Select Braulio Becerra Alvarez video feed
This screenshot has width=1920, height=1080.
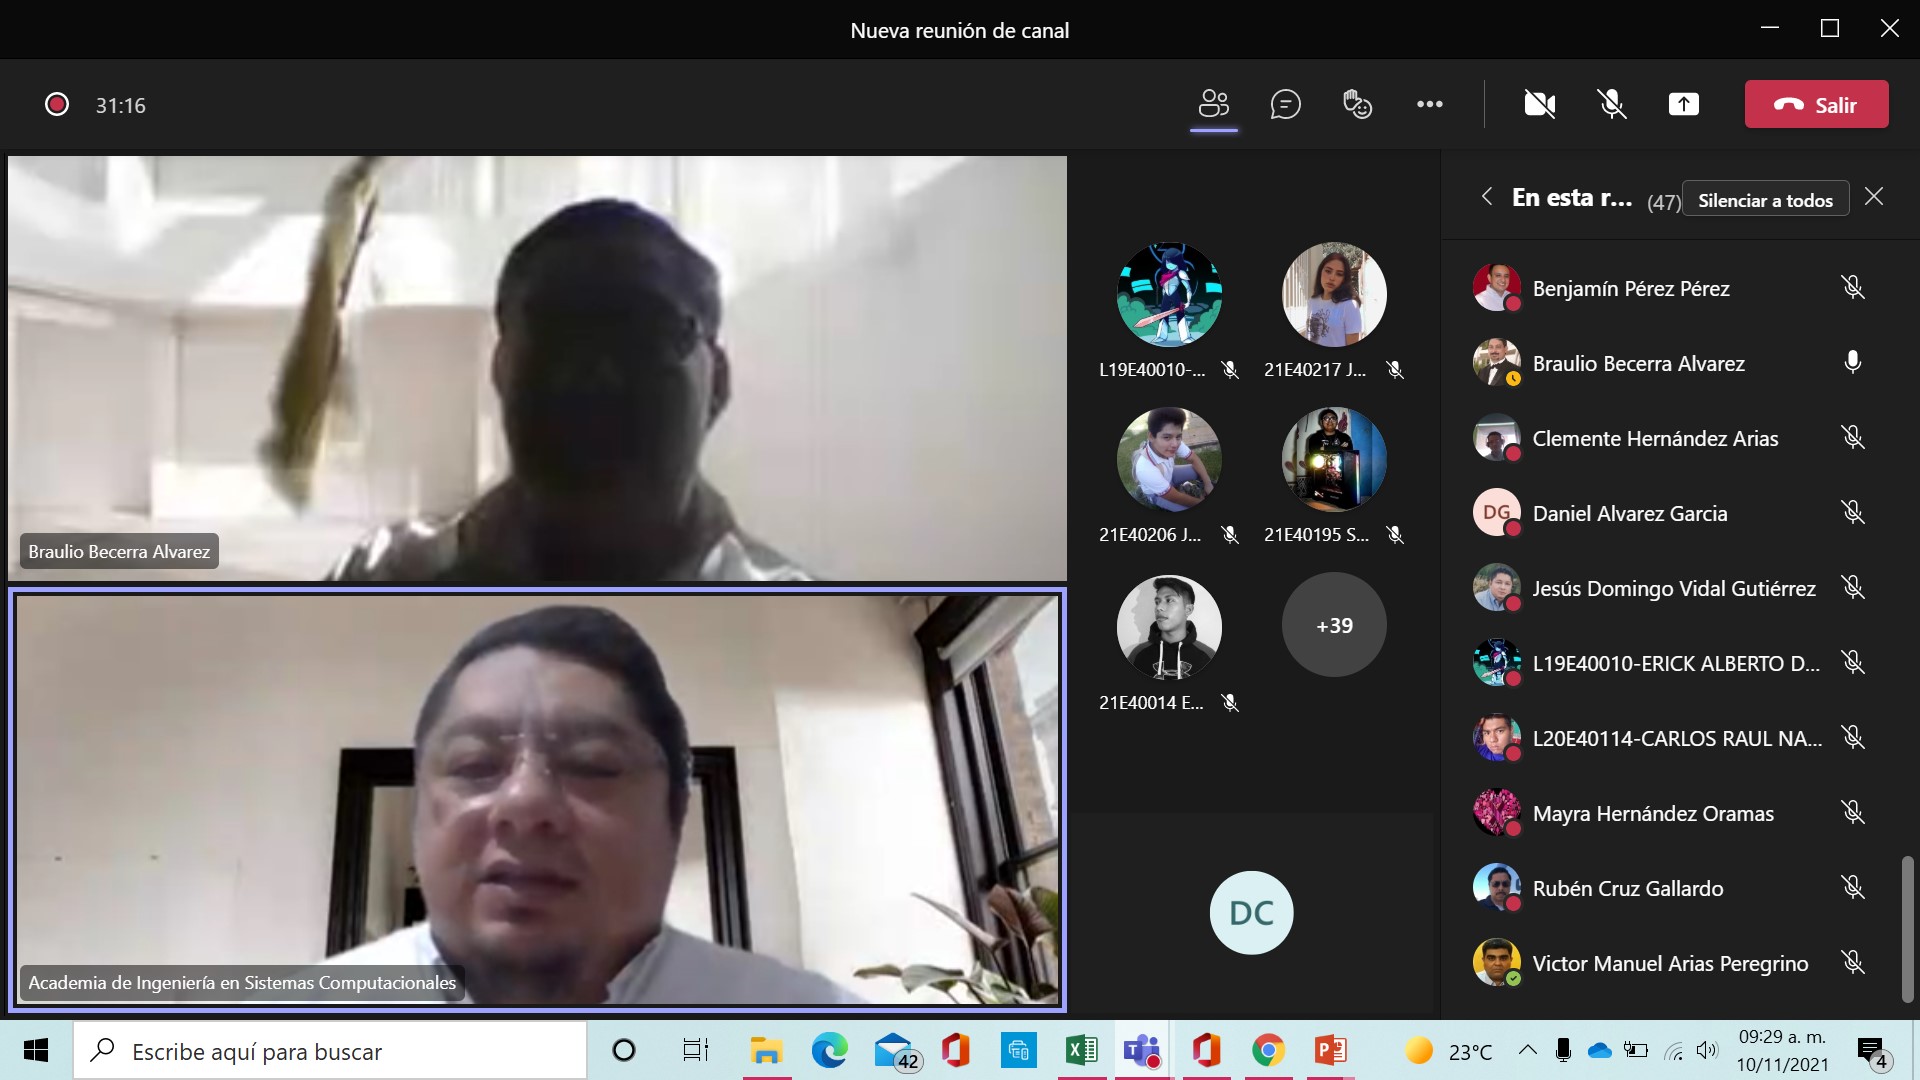point(537,368)
